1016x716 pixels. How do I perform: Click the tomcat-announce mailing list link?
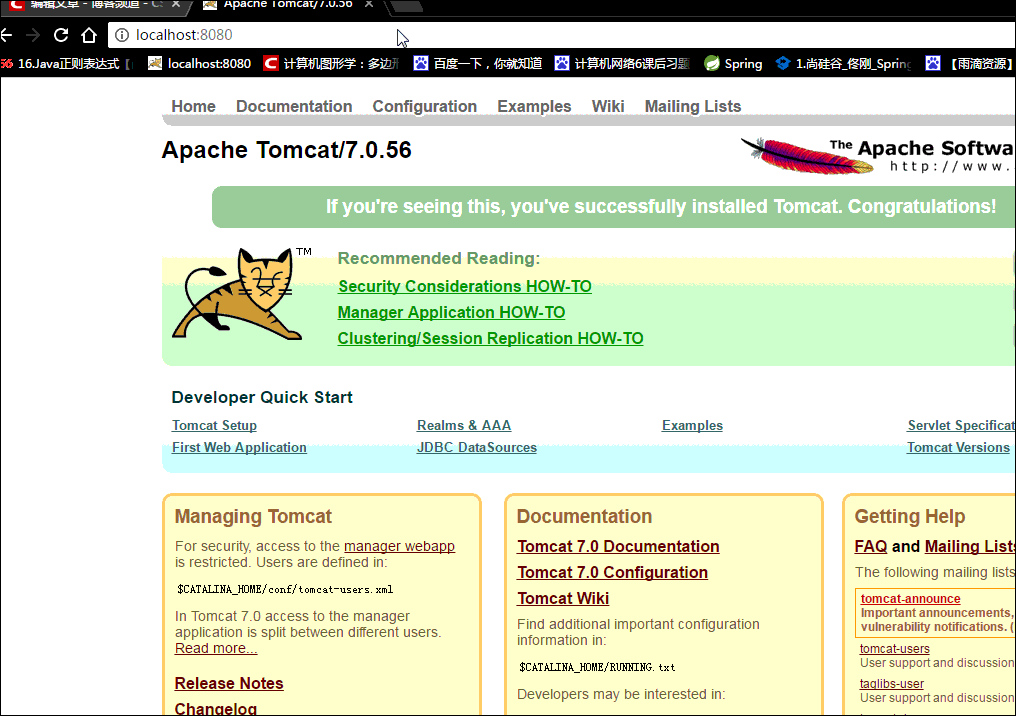[x=910, y=599]
